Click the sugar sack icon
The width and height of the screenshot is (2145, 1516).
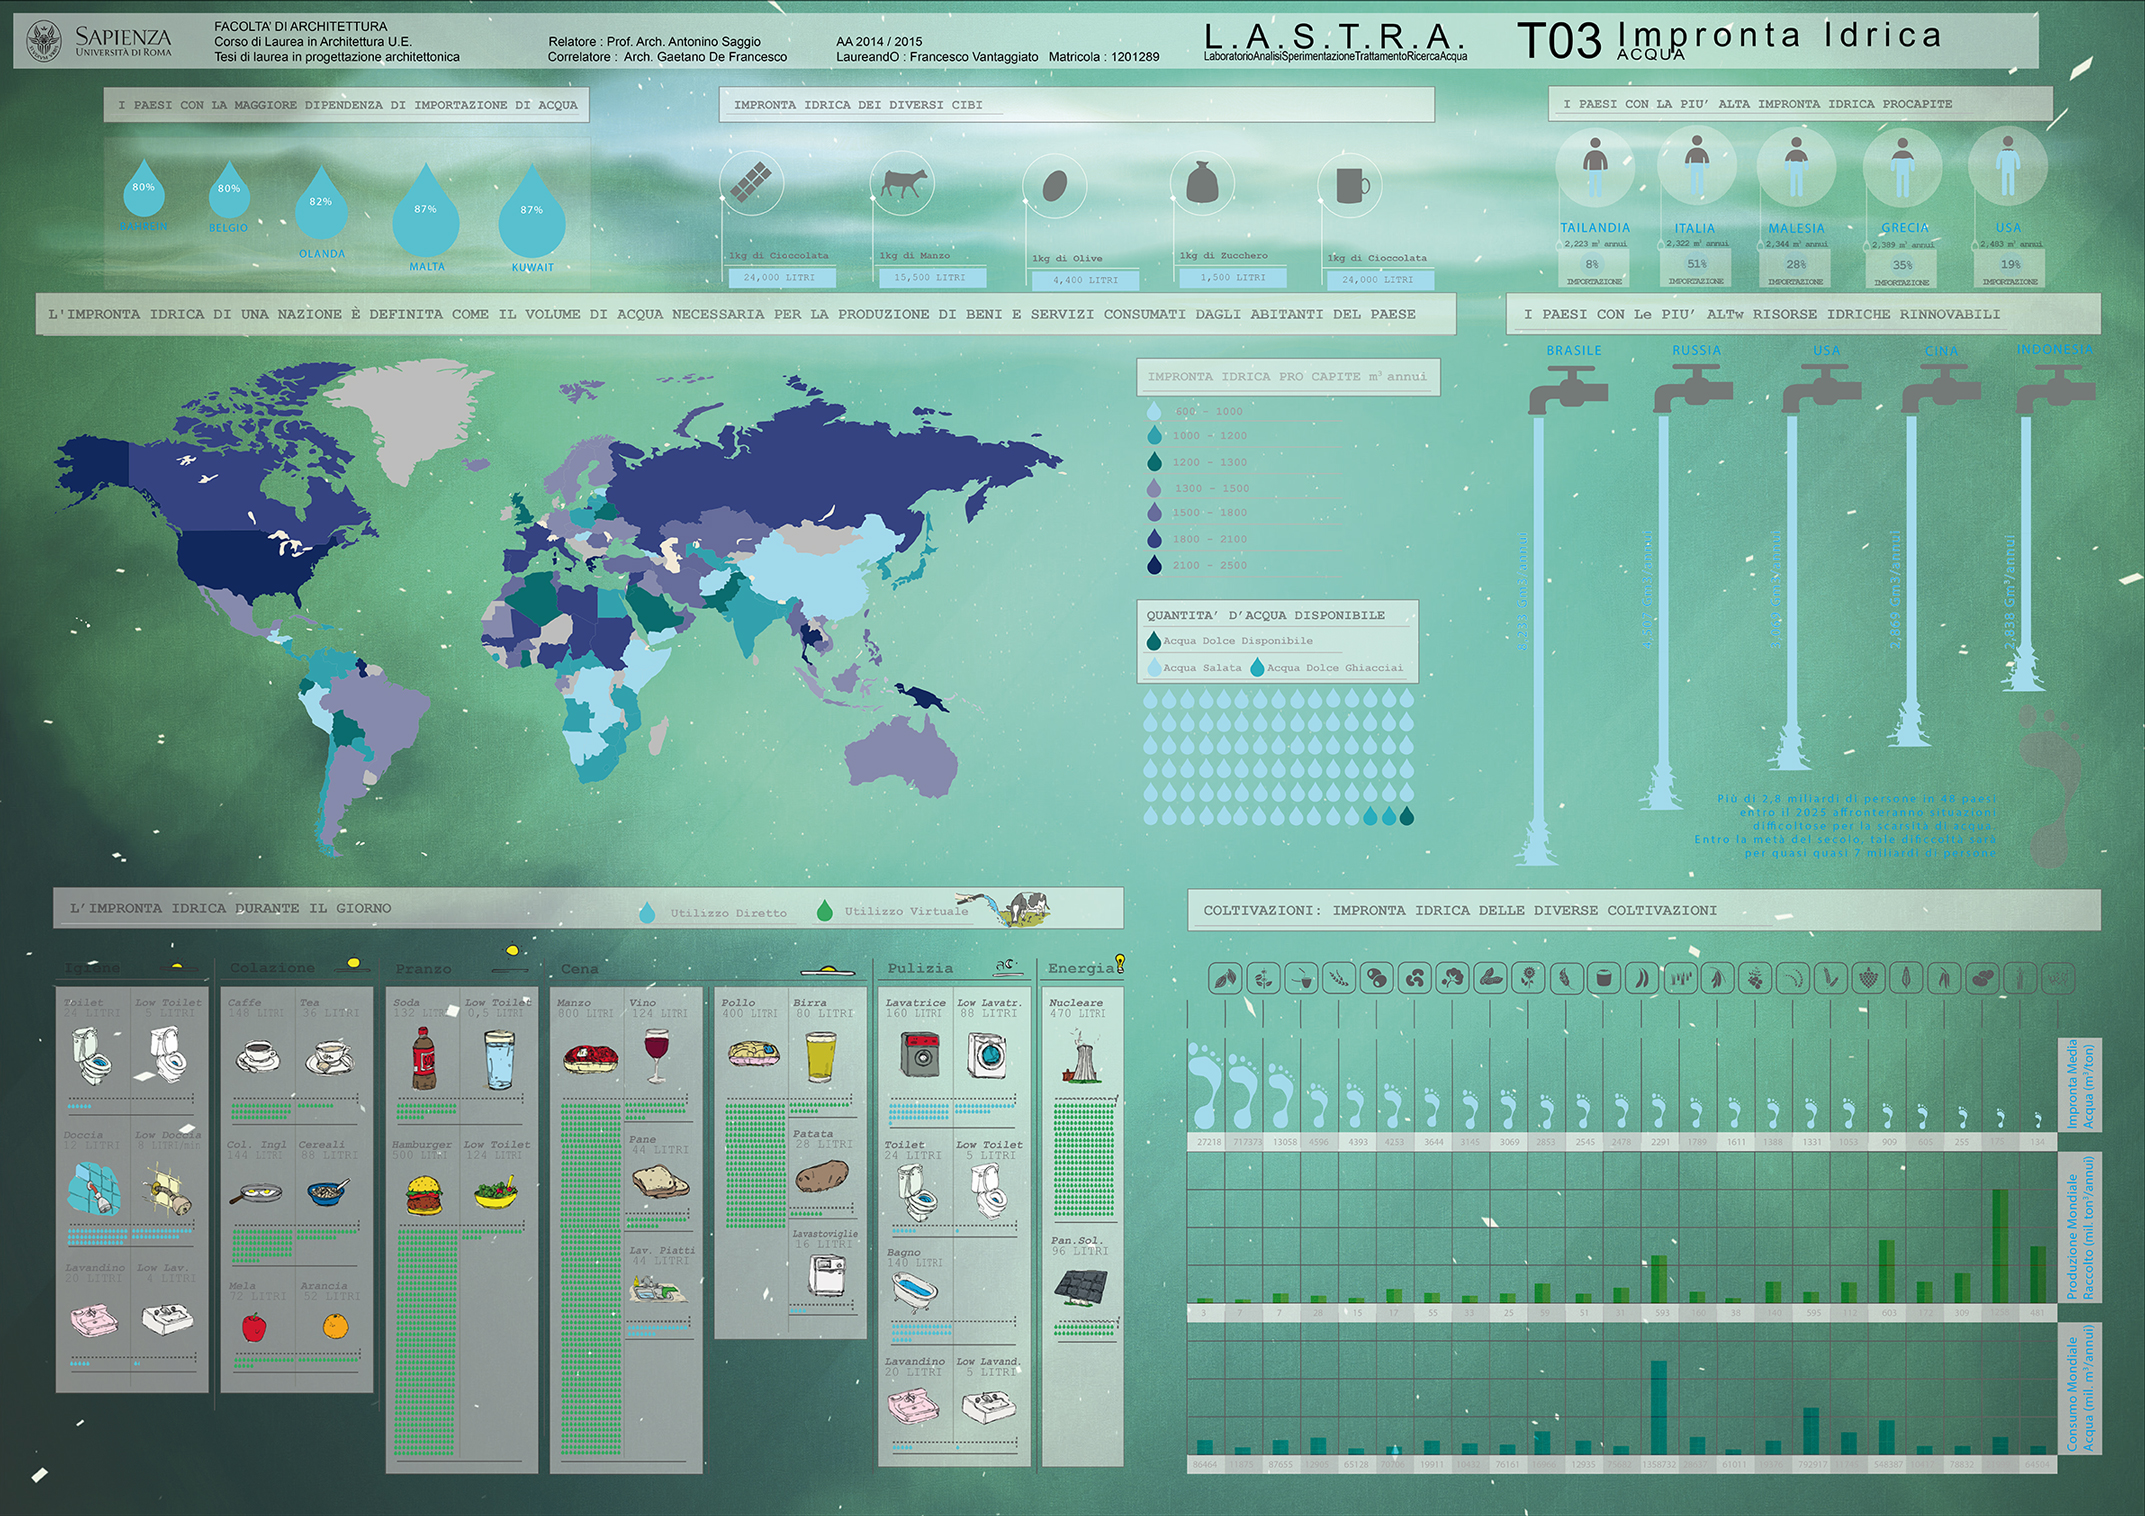pos(1202,184)
